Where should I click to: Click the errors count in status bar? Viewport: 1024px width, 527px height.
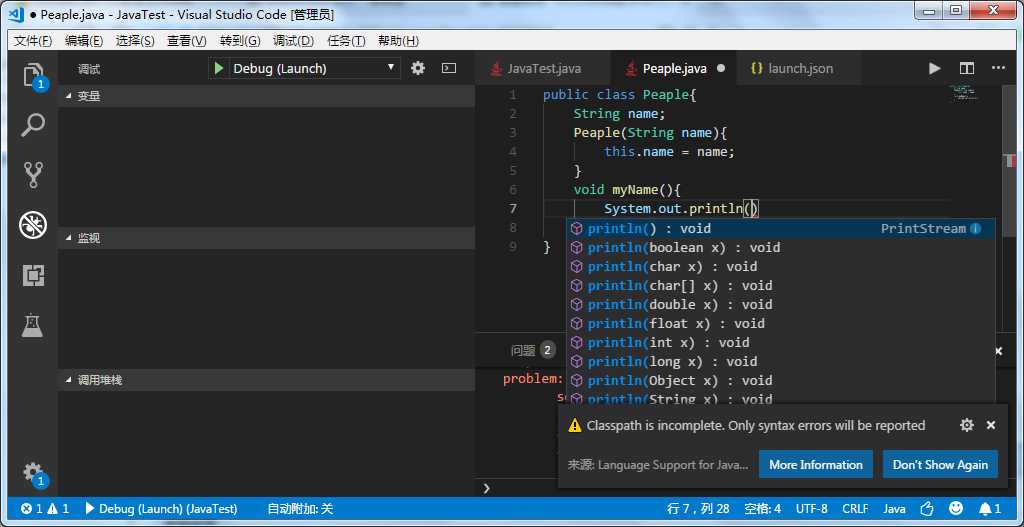point(32,508)
